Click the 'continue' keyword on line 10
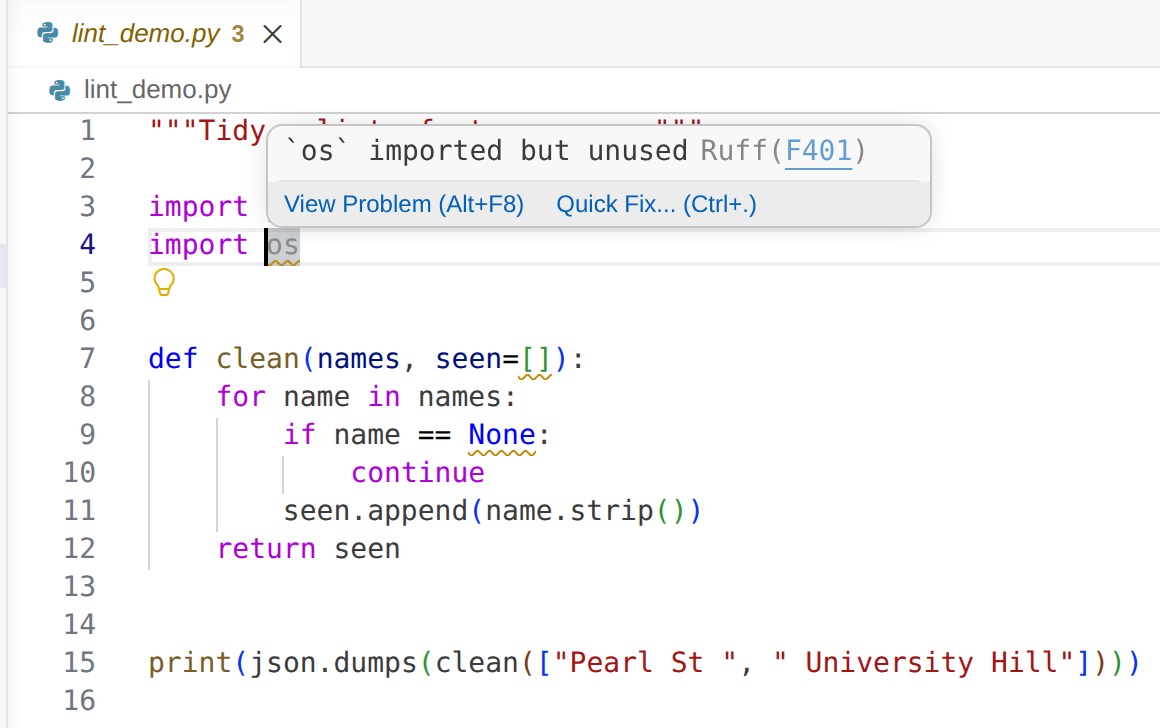 tap(418, 473)
